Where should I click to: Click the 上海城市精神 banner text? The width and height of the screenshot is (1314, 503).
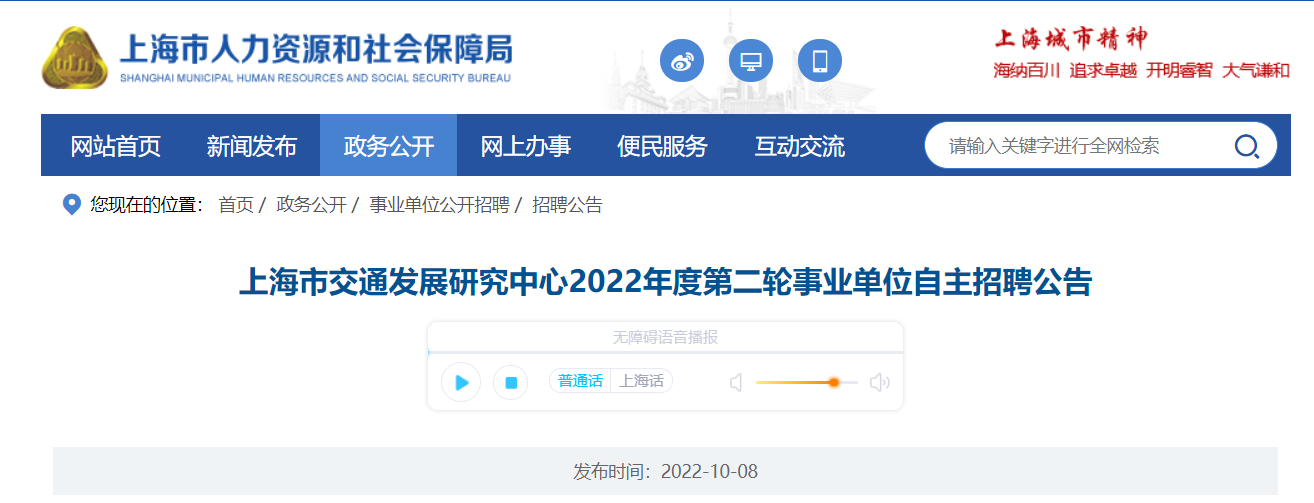(1070, 39)
